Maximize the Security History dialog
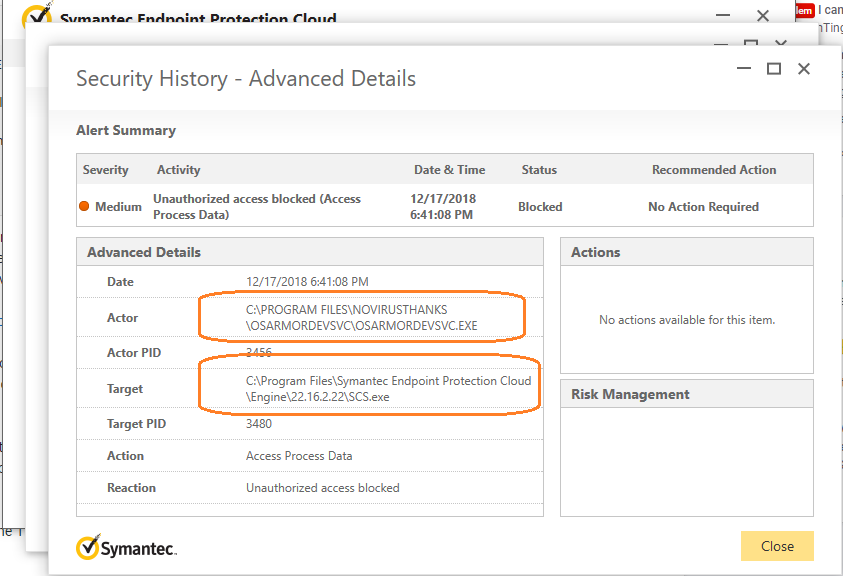 [773, 69]
